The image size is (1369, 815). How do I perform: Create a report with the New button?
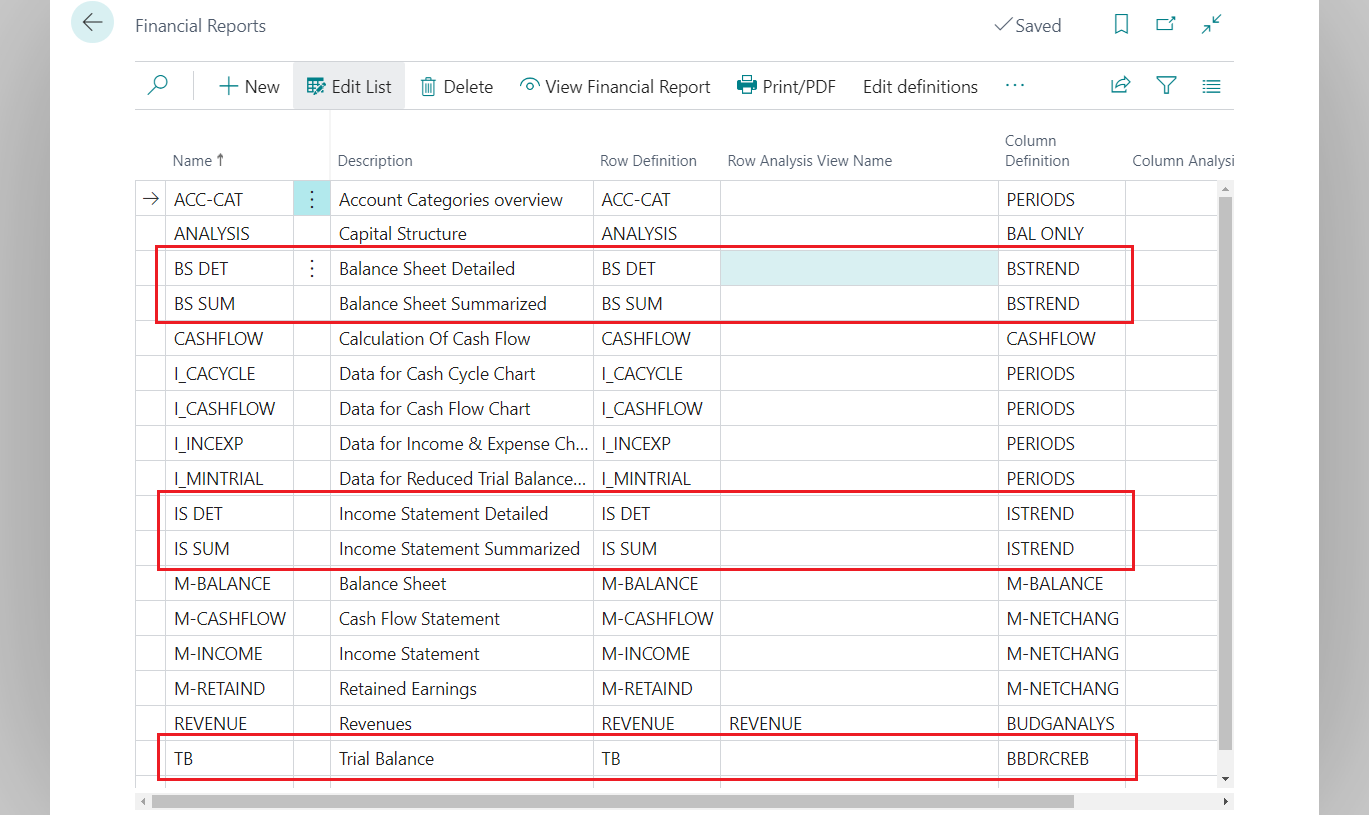[248, 86]
